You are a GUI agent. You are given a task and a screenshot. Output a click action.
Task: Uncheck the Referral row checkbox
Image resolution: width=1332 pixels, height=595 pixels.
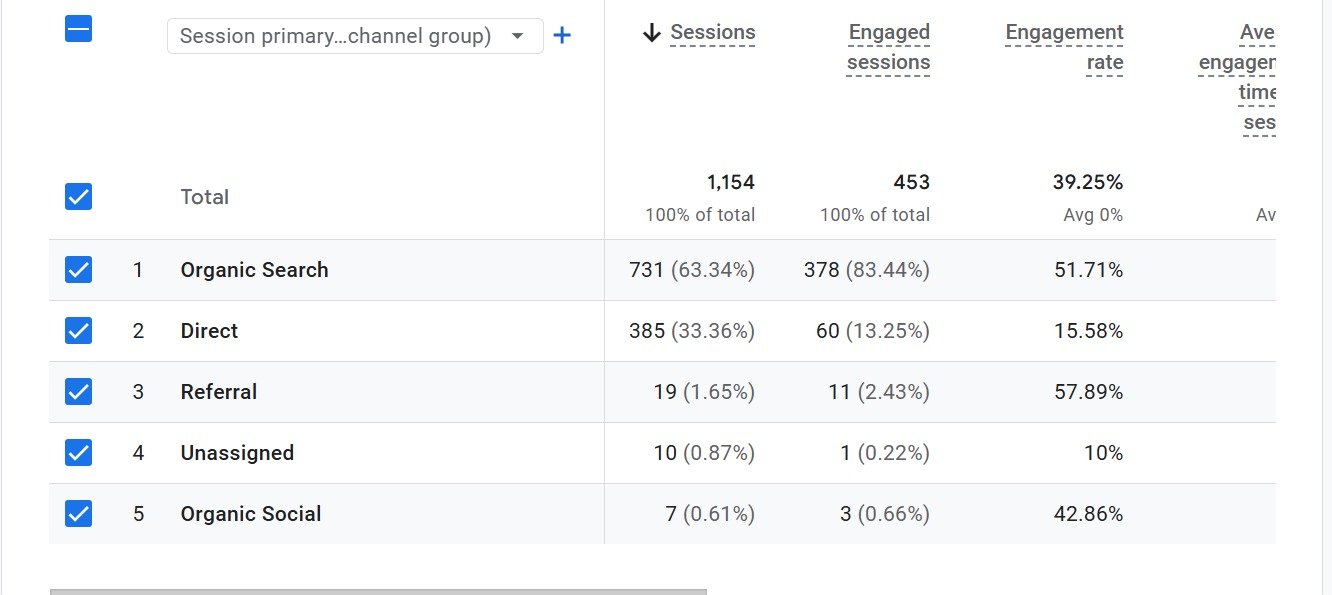click(78, 392)
